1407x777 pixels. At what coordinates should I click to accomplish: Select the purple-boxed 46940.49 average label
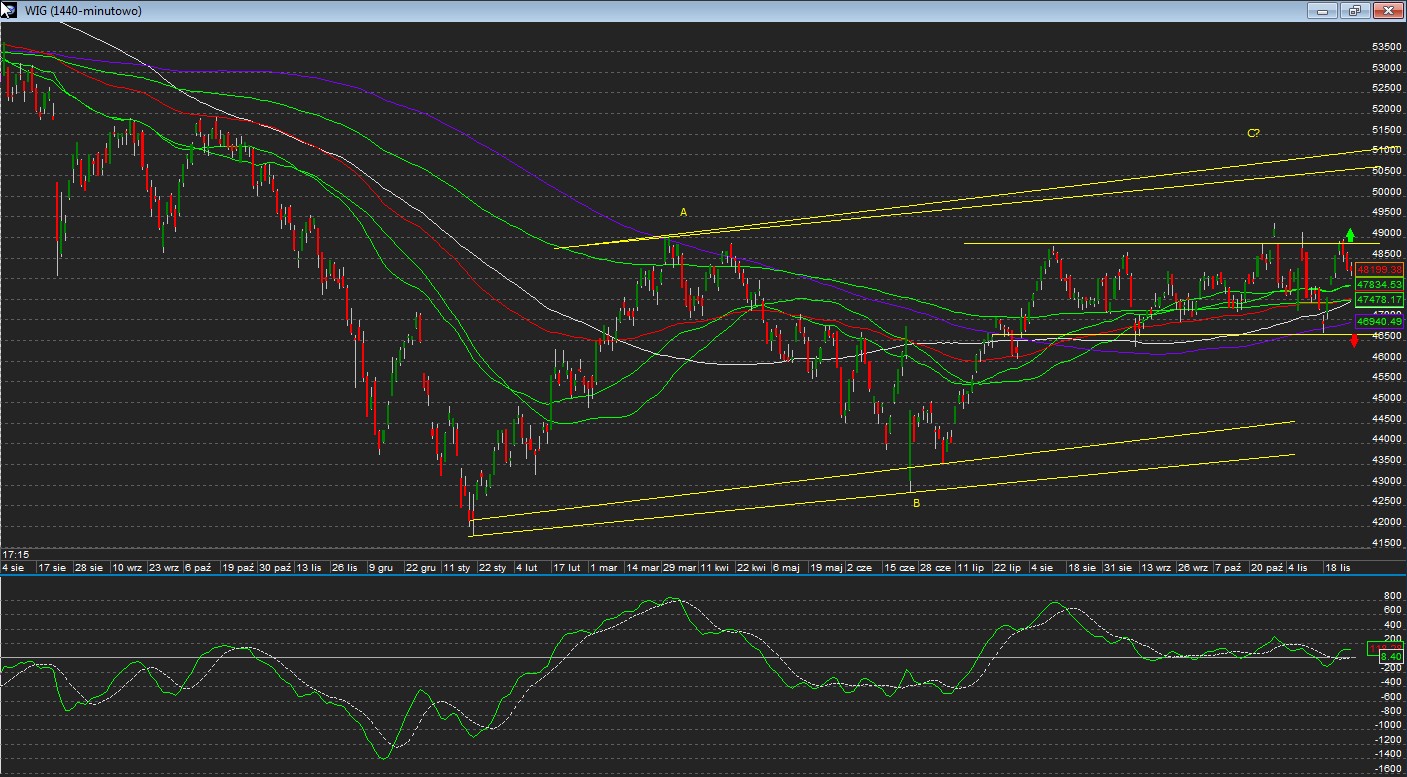tap(1380, 322)
